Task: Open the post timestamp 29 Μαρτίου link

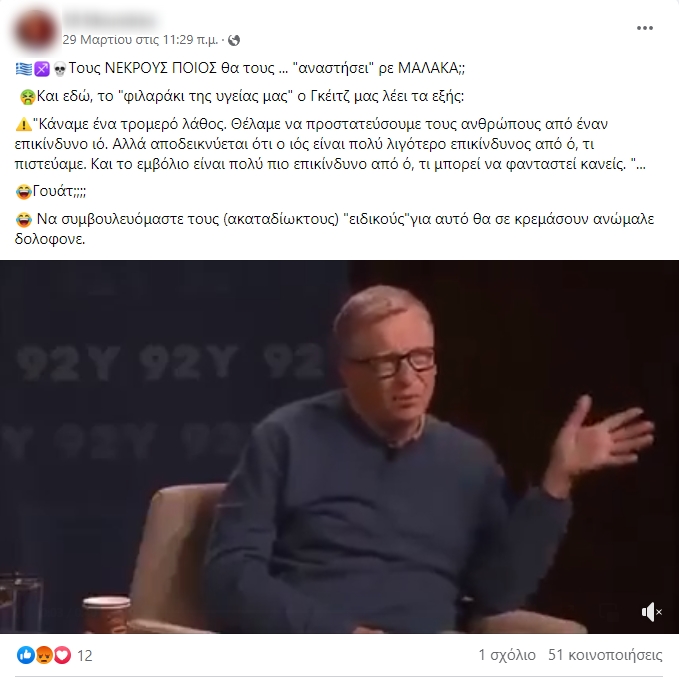Action: 140,40
